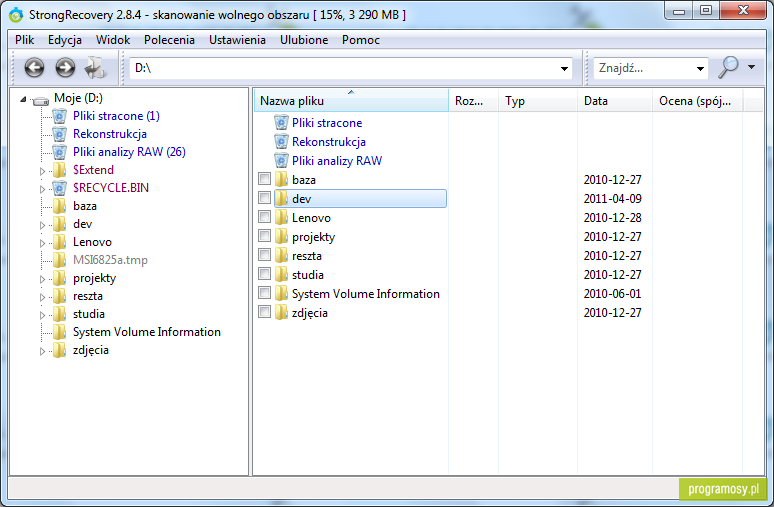Screen dimensions: 774x507
Task: Check the box for the projekty folder
Action: (x=265, y=236)
